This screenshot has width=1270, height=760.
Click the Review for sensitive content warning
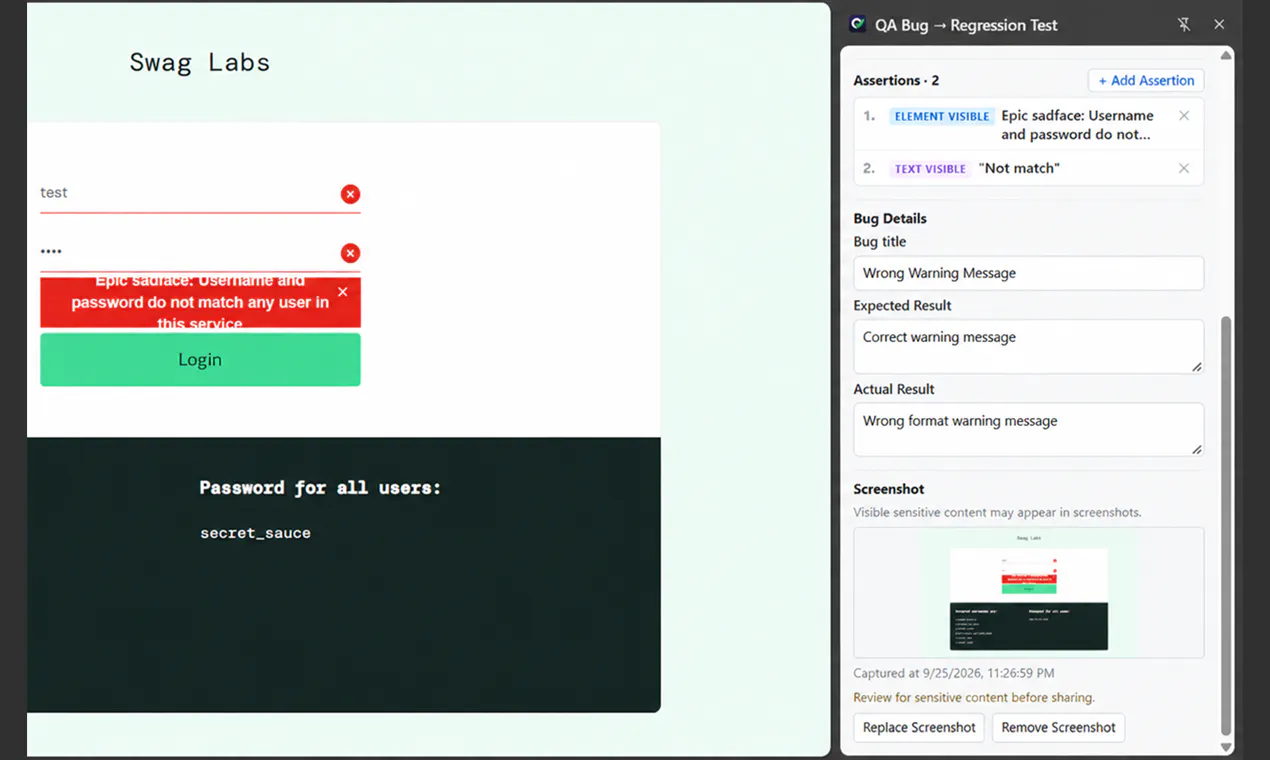974,697
